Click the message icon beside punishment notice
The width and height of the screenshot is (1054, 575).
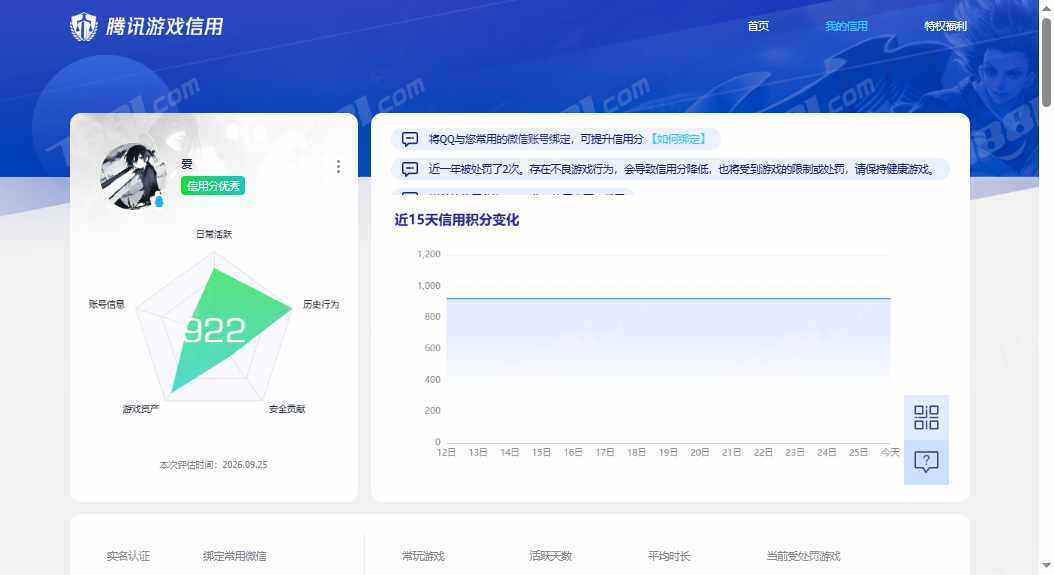tap(409, 169)
